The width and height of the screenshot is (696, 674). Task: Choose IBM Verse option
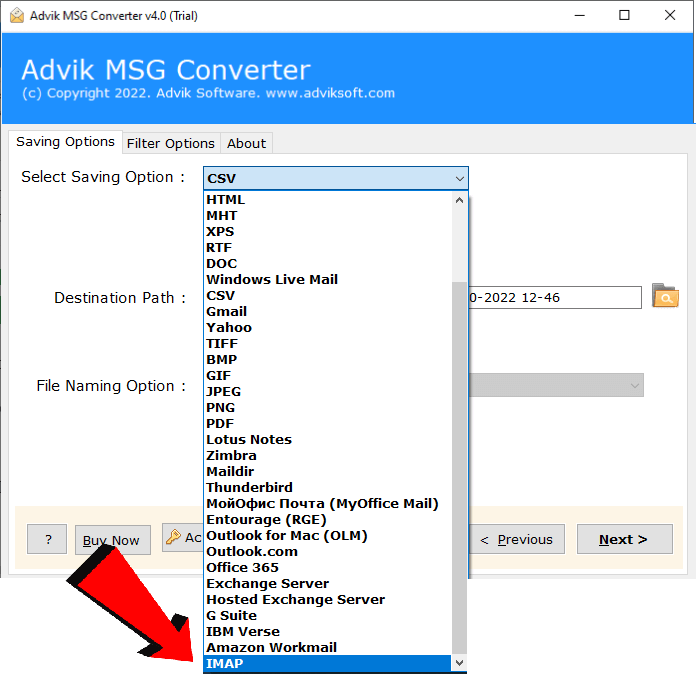point(328,631)
